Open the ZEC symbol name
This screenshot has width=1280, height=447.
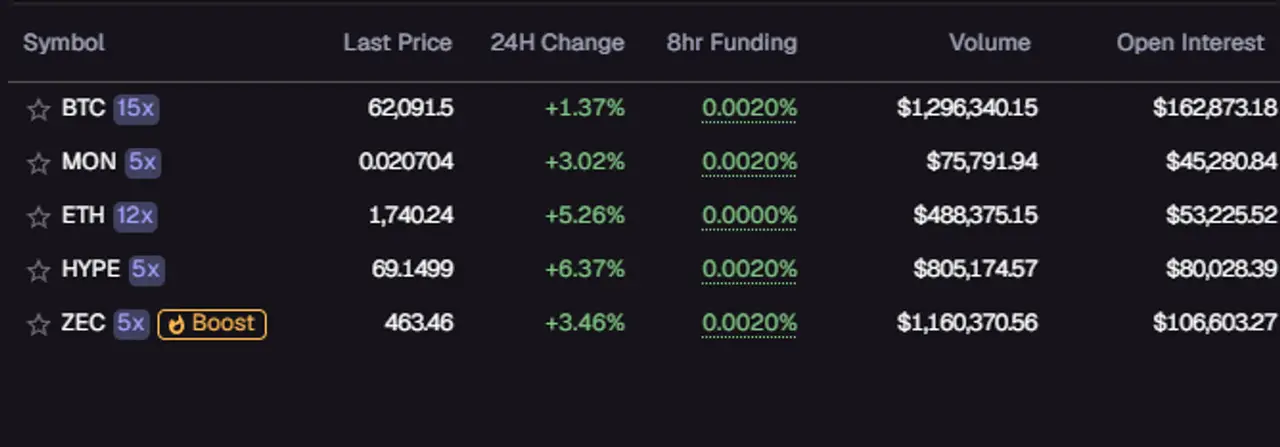coord(83,324)
